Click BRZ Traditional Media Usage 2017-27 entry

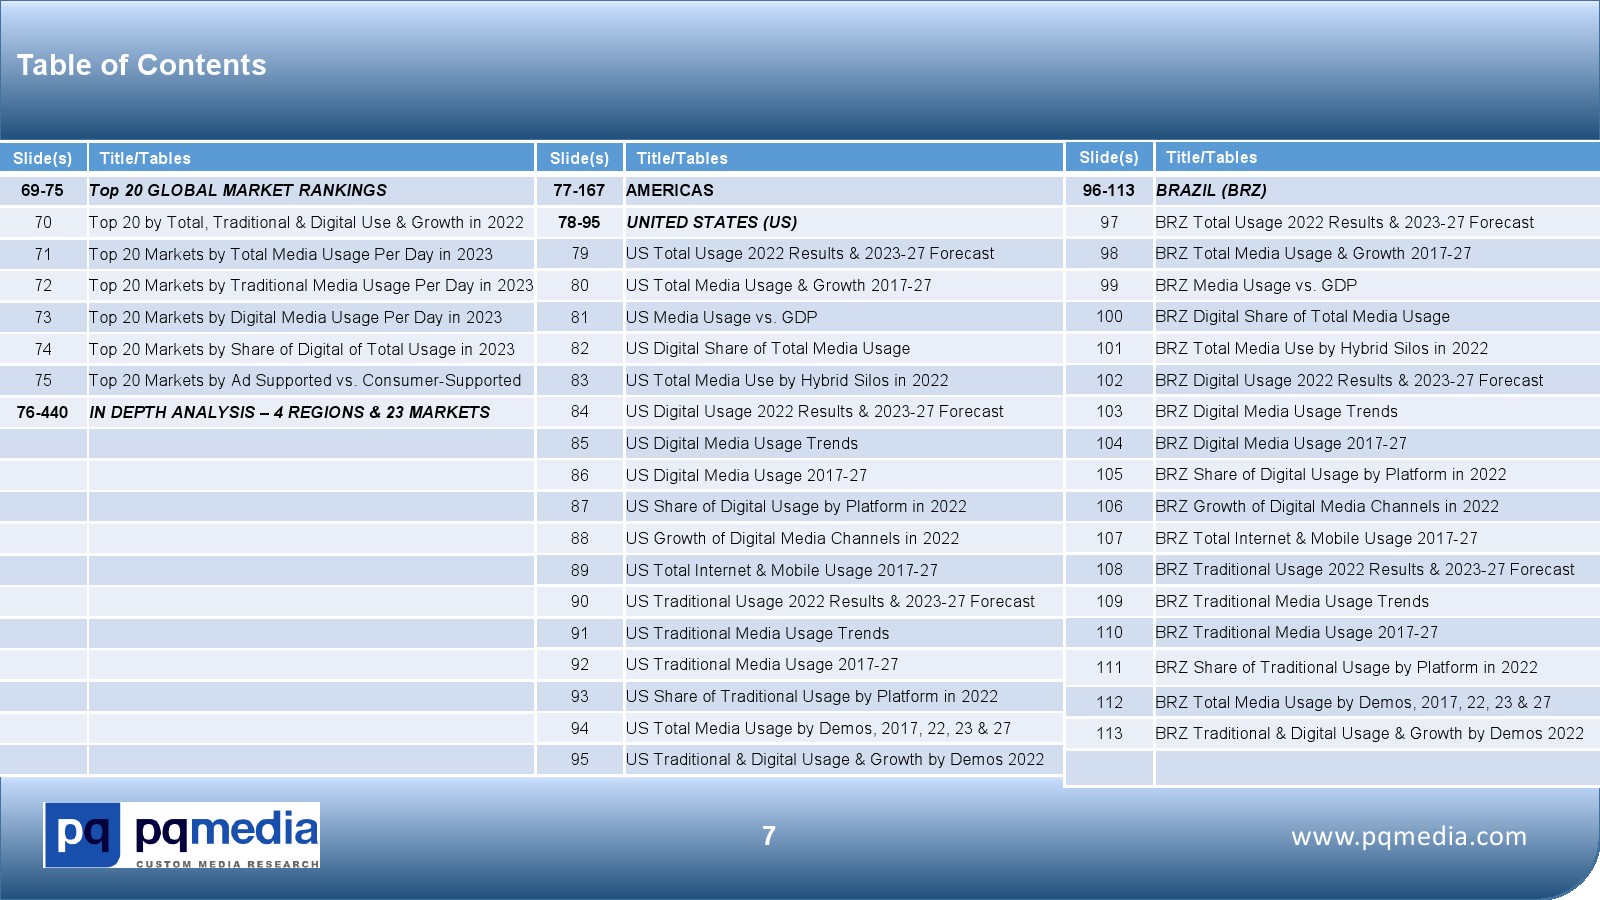click(1296, 632)
